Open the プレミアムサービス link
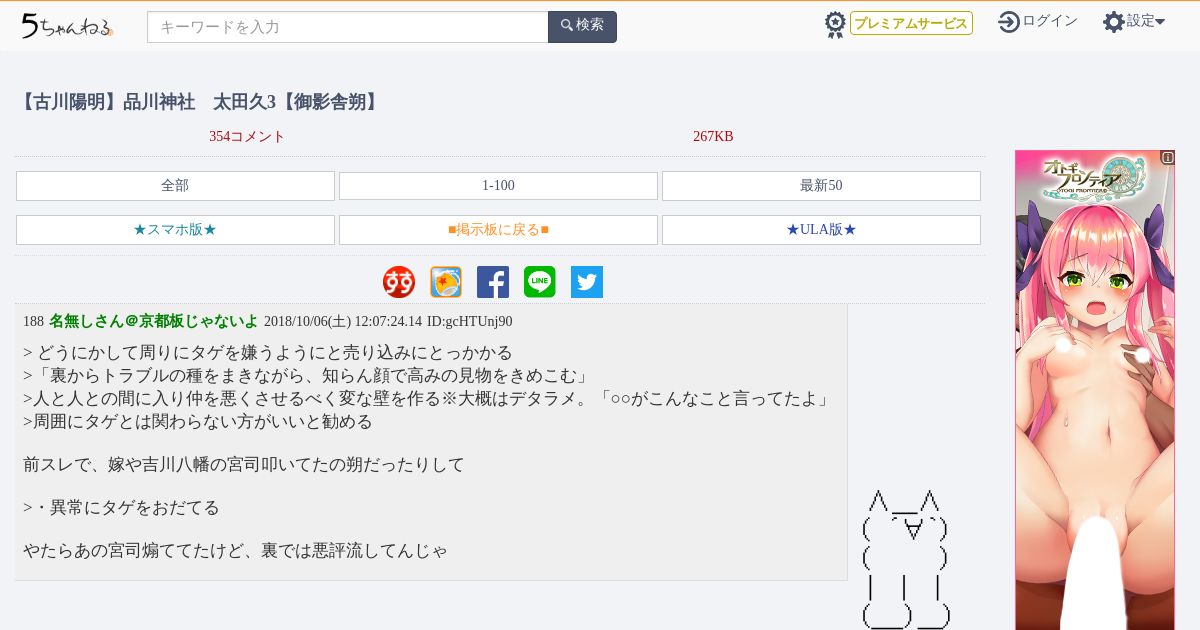Viewport: 1200px width, 630px height. point(911,23)
